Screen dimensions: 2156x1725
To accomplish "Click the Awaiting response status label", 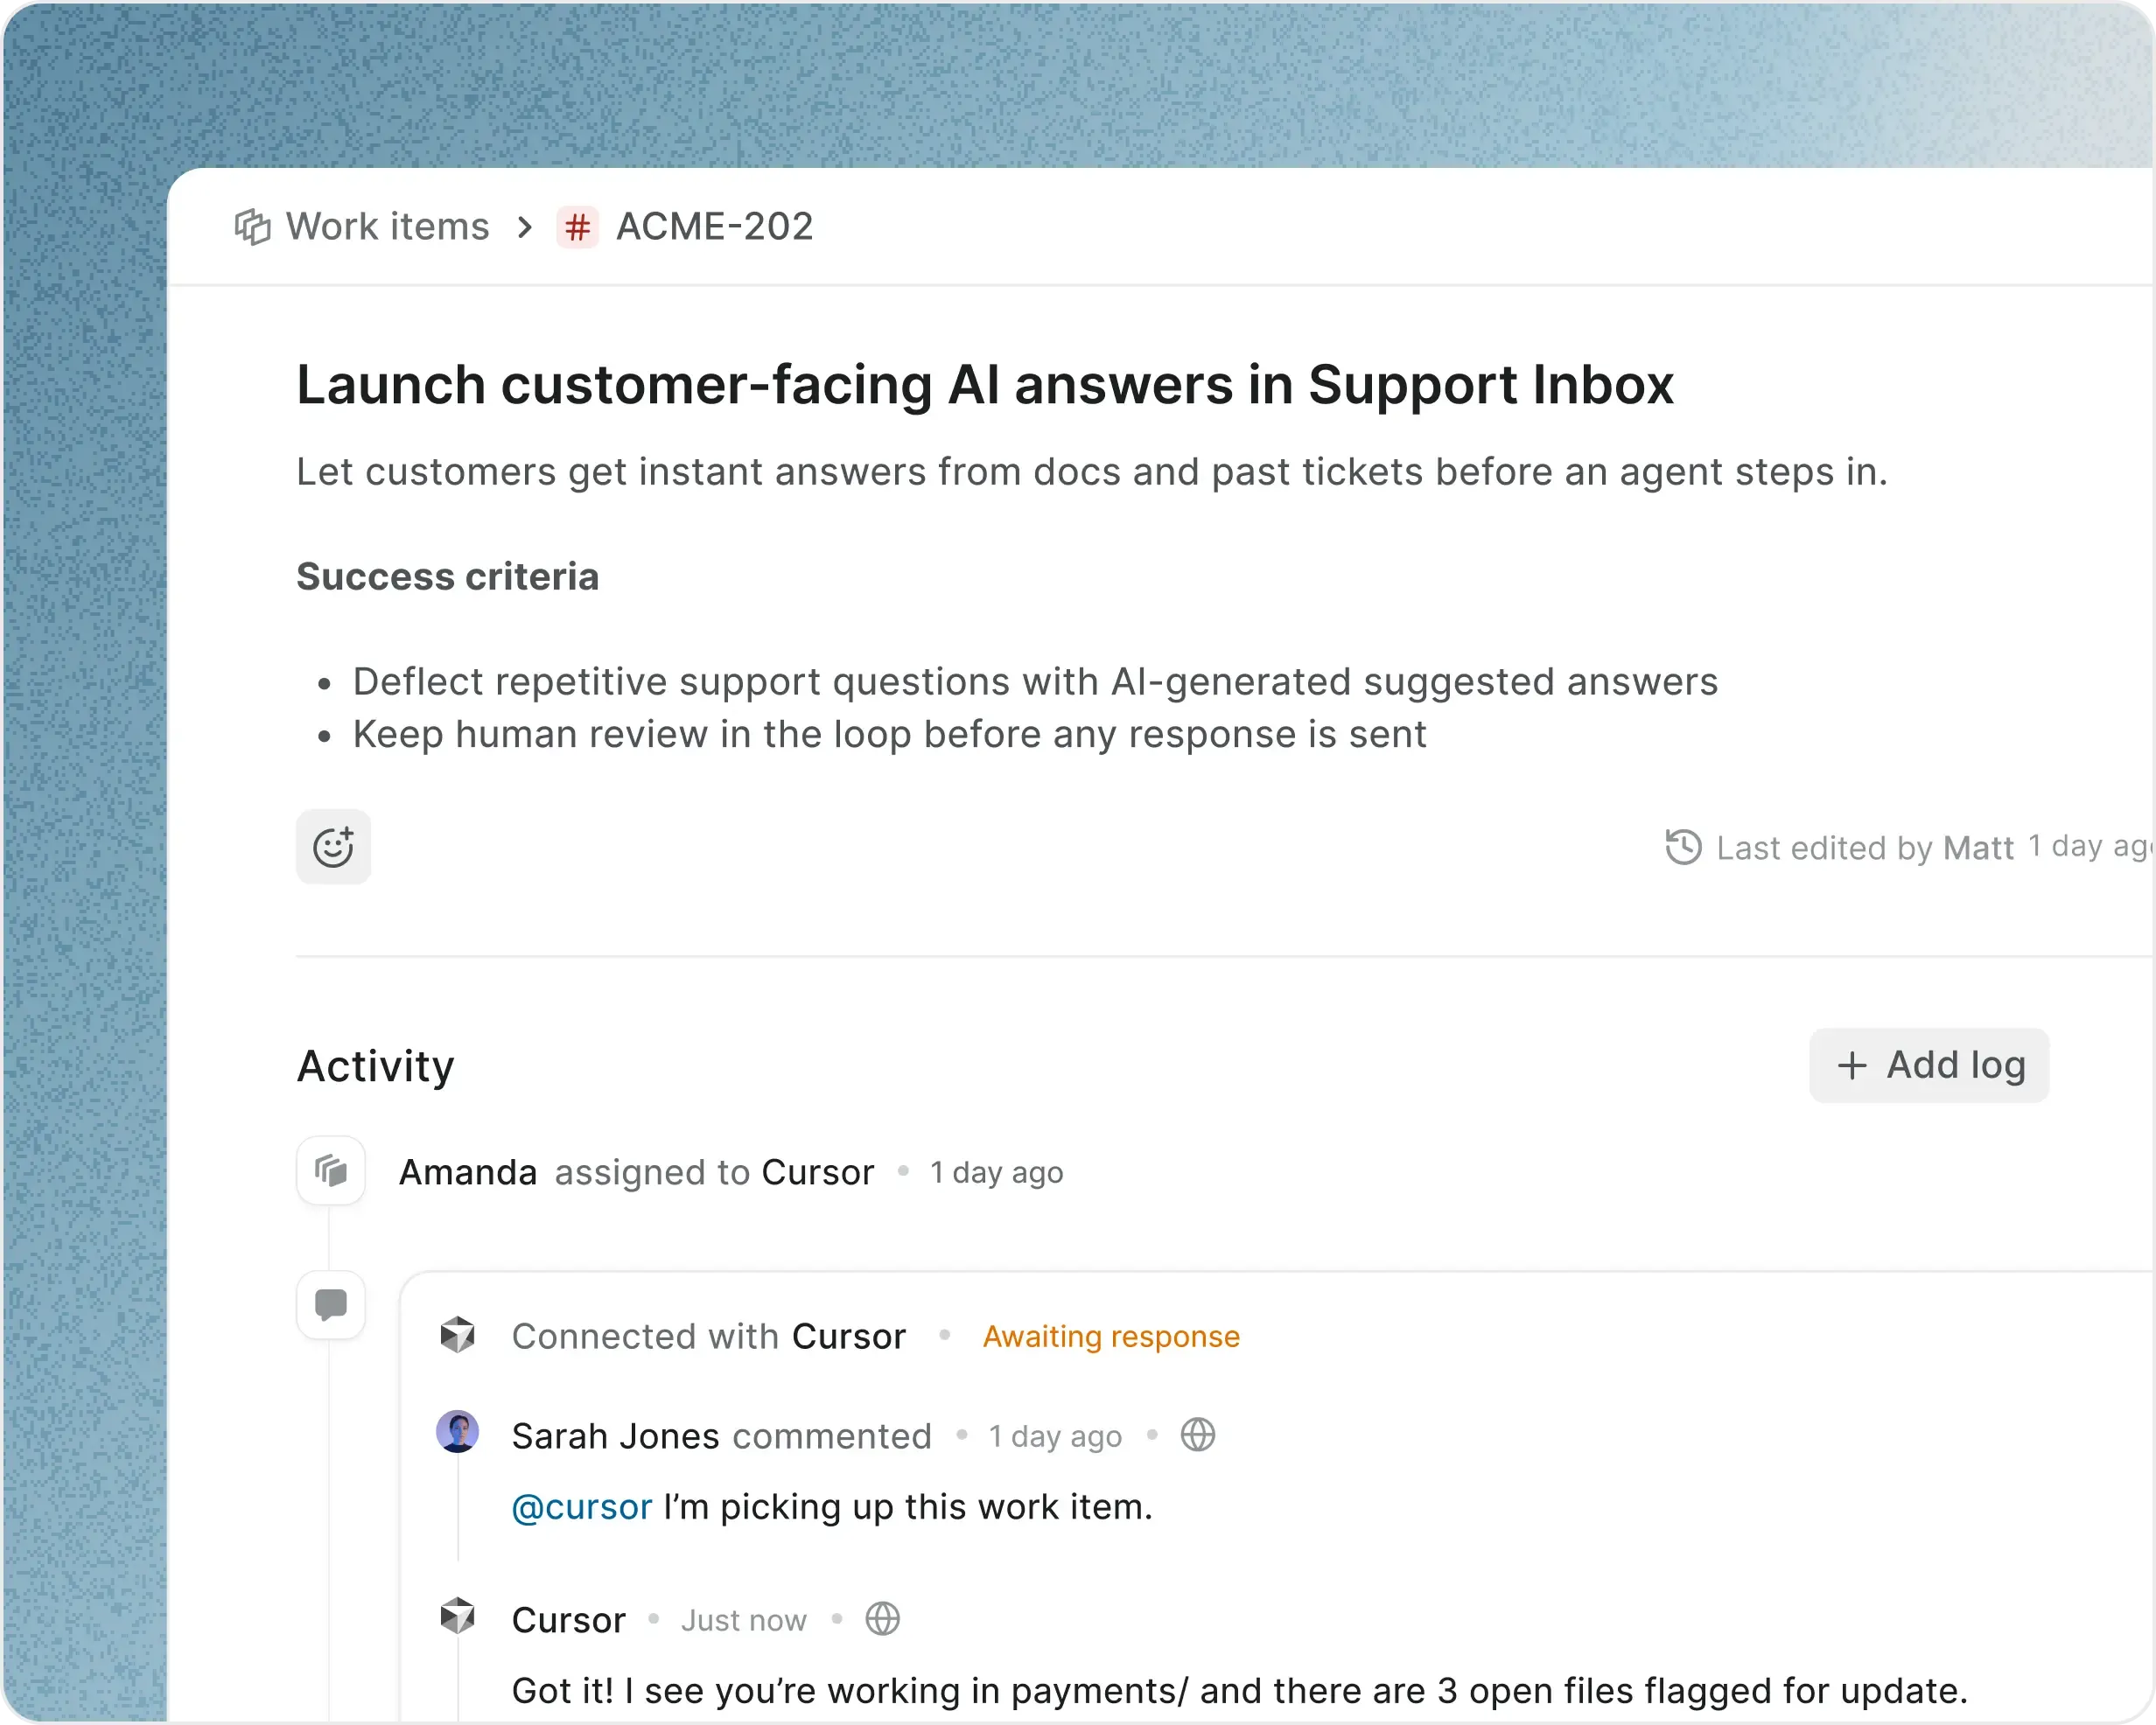I will coord(1110,1335).
